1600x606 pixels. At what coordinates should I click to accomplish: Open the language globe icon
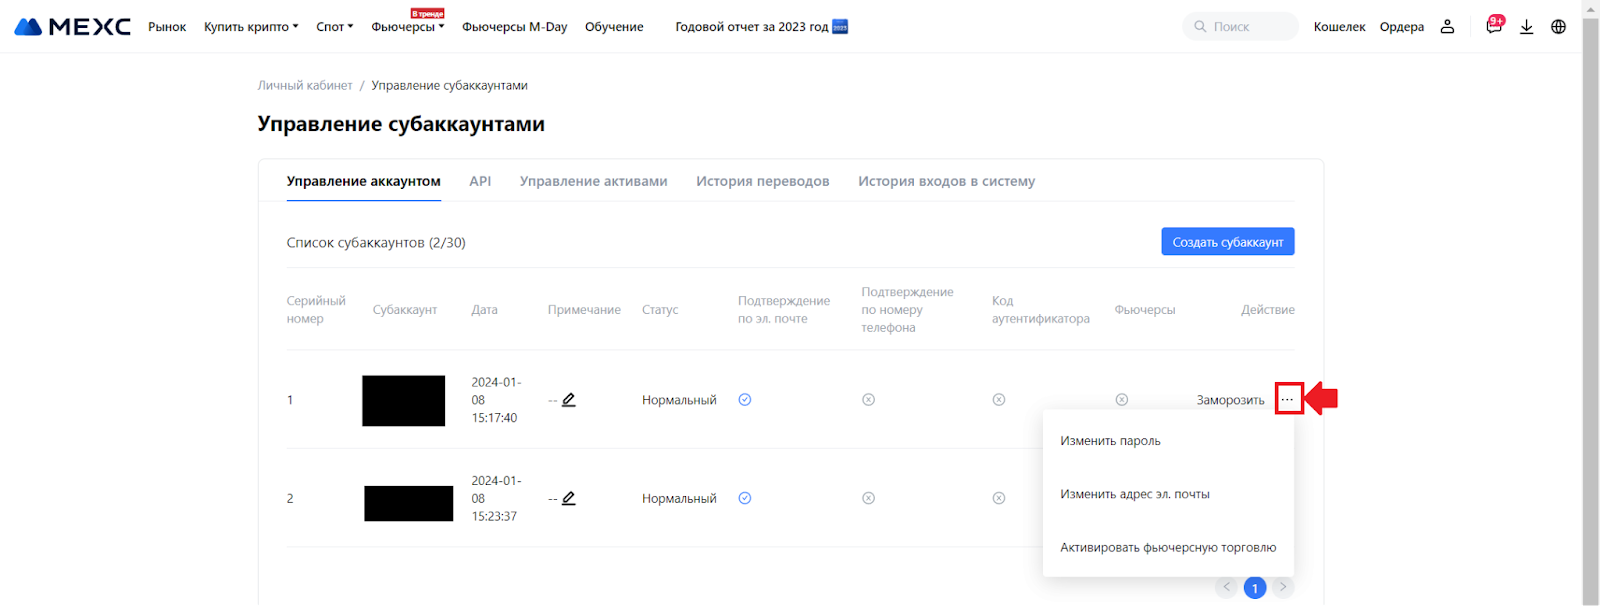pyautogui.click(x=1558, y=27)
